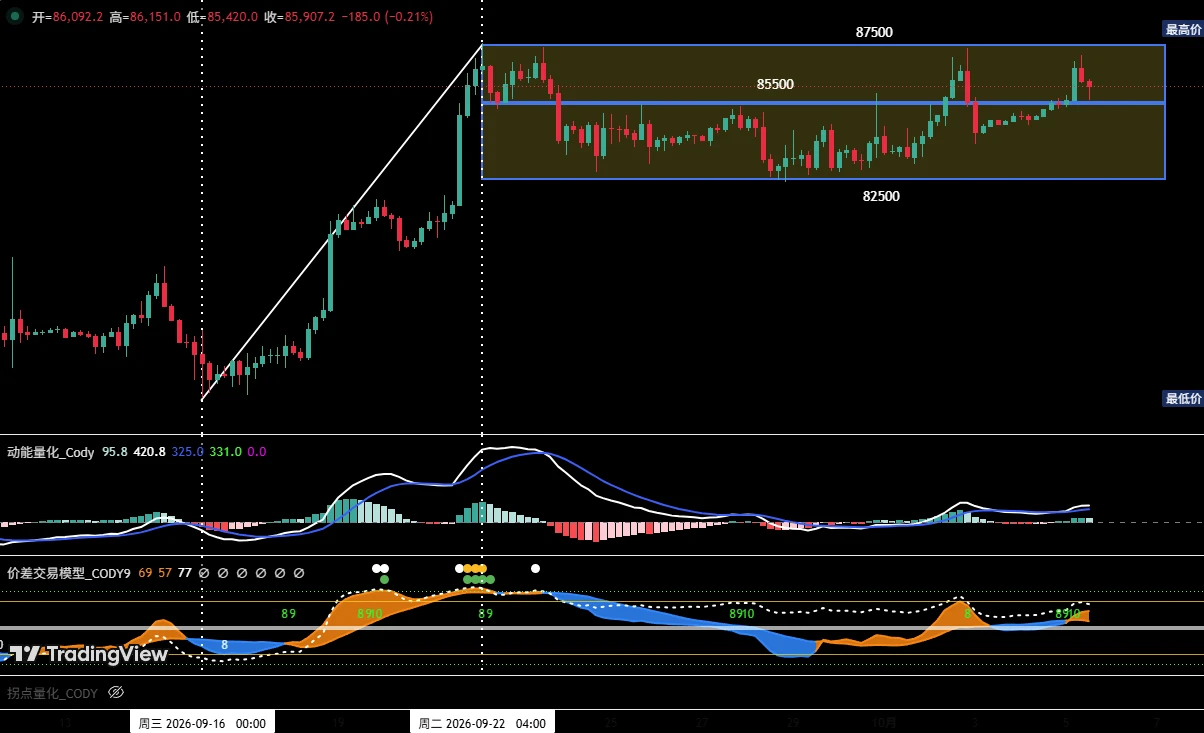Click the price change −185.0 (−0.21%)
Viewport: 1204px width, 733px height.
tap(387, 17)
